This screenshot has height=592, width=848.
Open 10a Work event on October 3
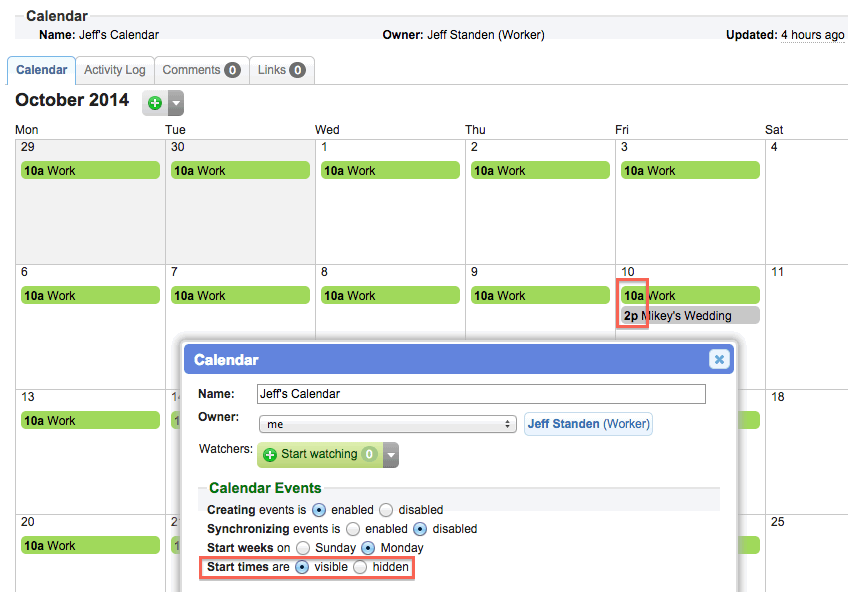tap(690, 170)
